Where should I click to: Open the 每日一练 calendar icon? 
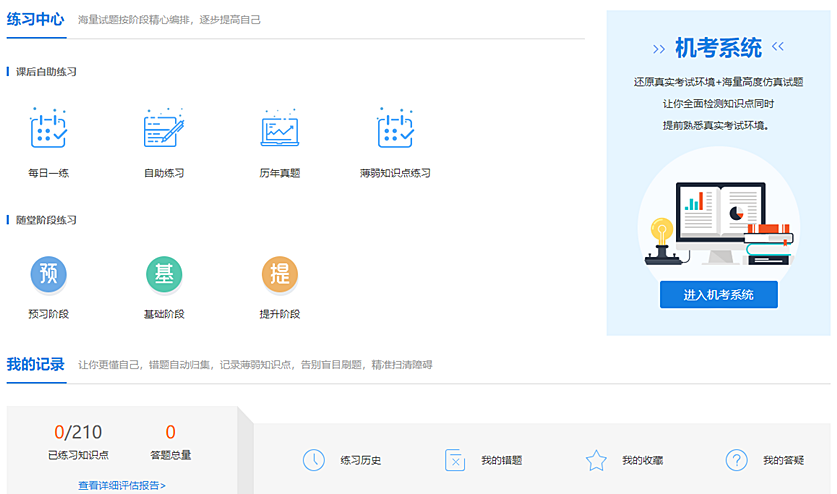[49, 128]
